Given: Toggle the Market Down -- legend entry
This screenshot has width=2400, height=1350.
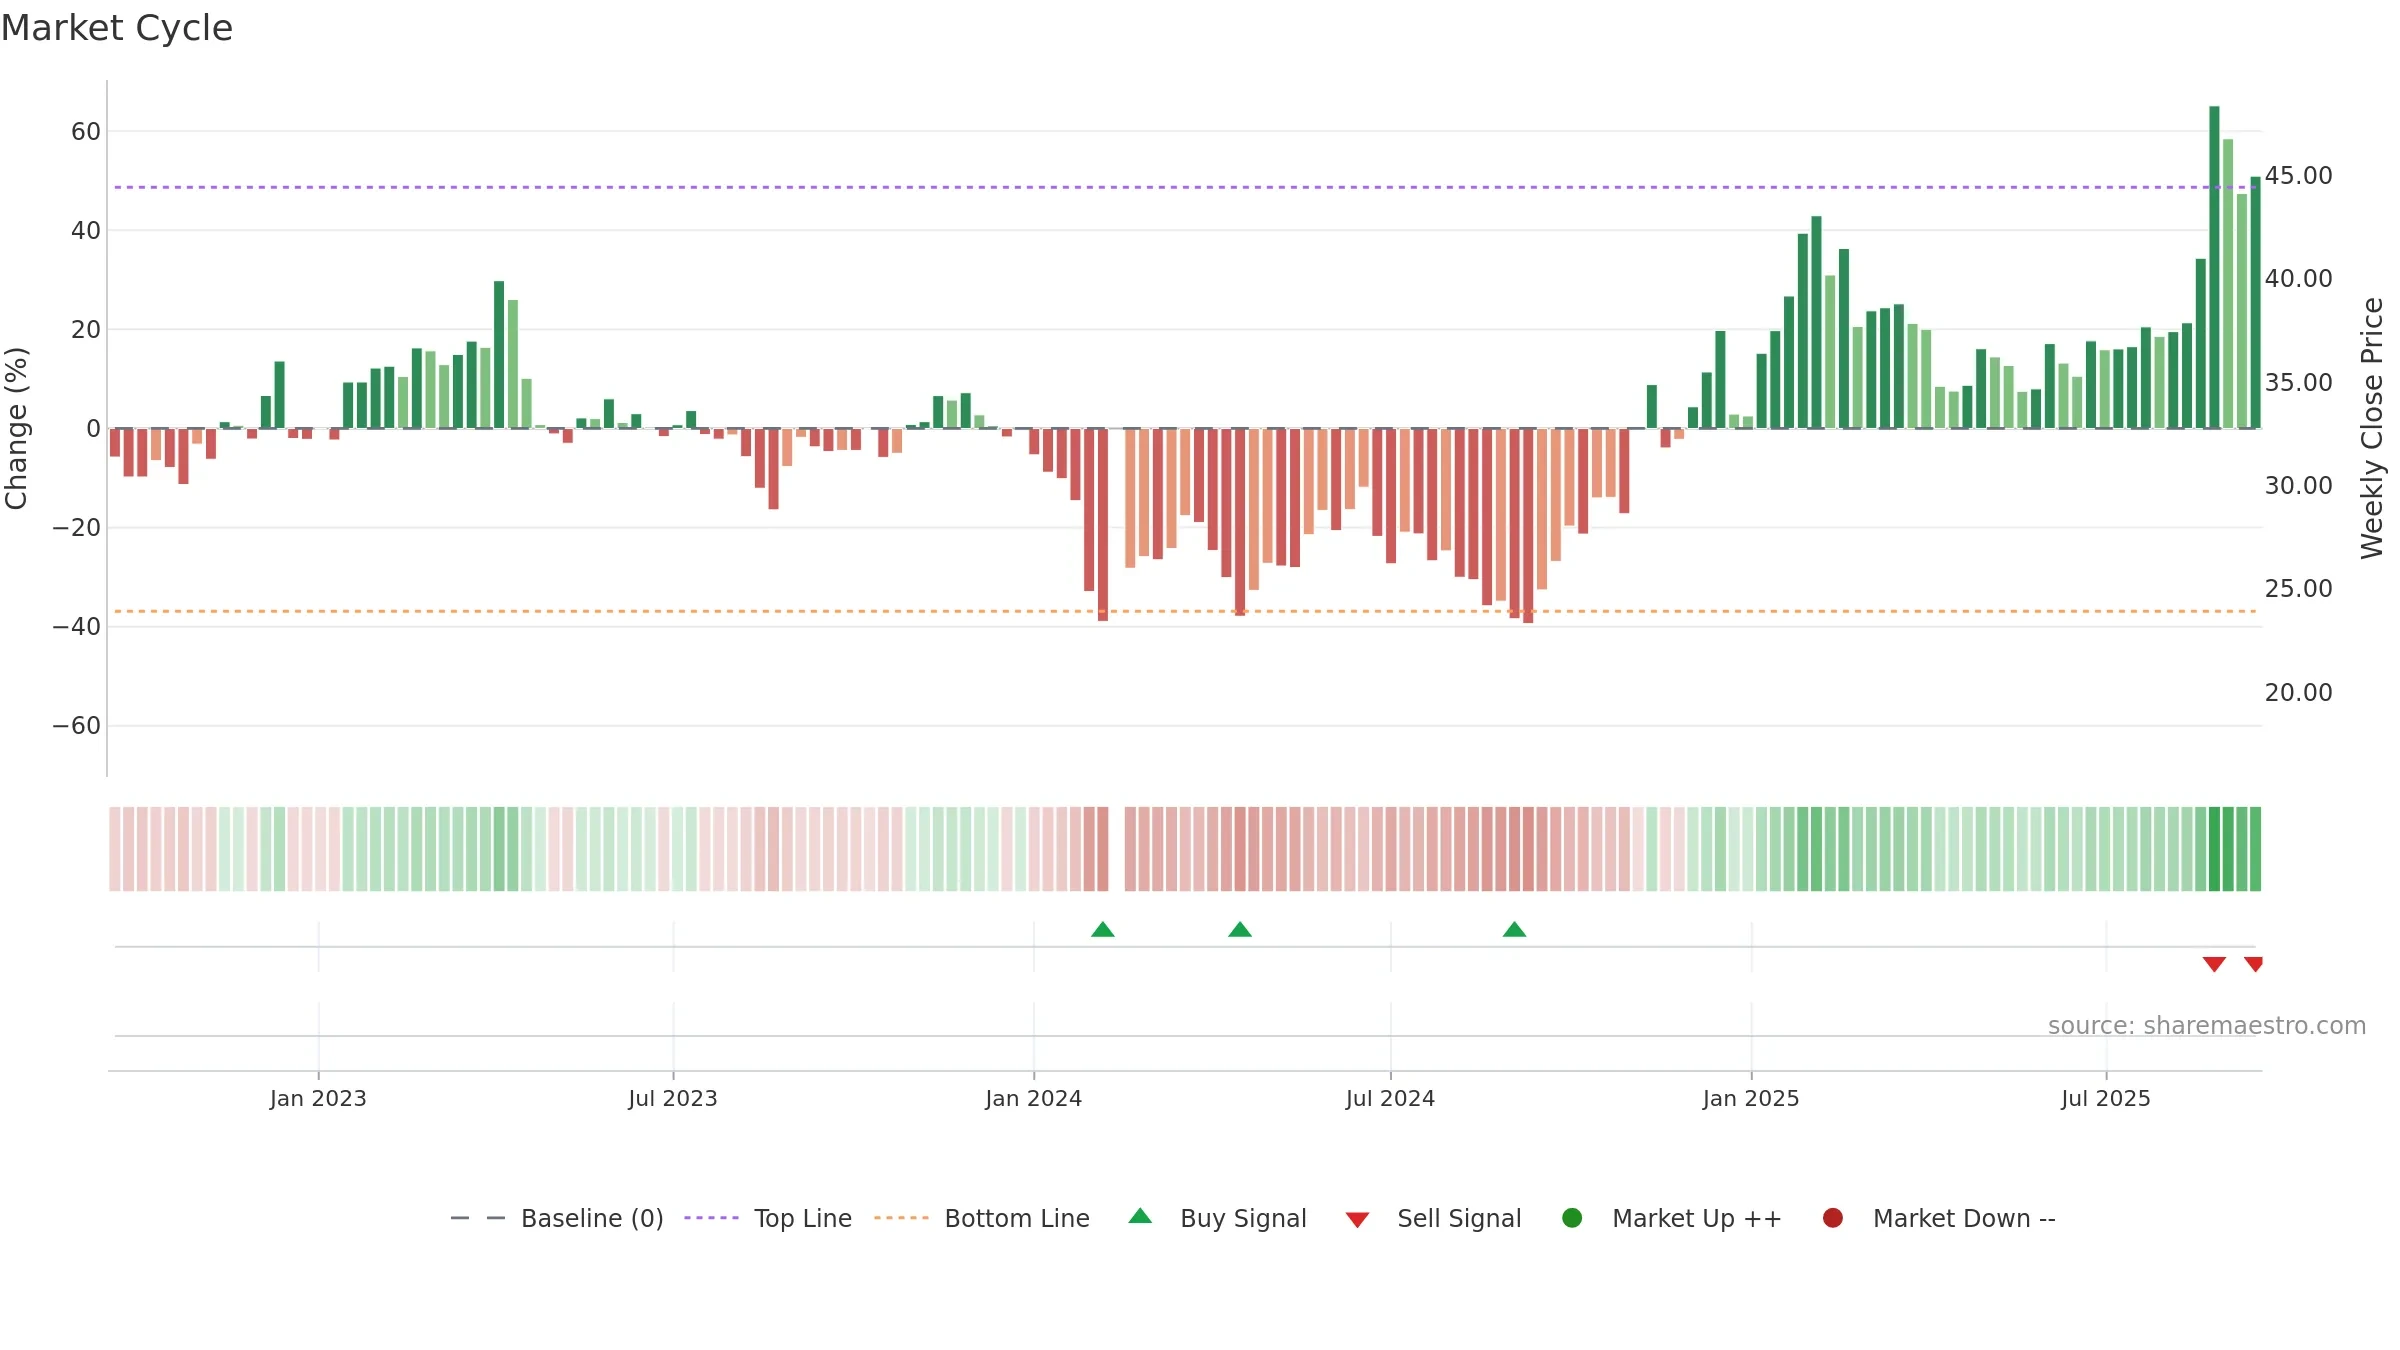Looking at the screenshot, I should (x=1939, y=1218).
